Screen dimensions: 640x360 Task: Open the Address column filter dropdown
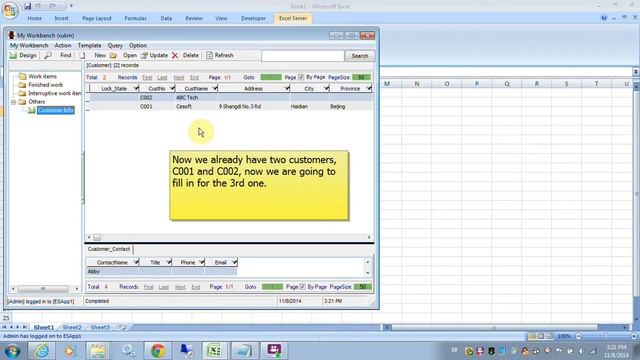(x=287, y=89)
